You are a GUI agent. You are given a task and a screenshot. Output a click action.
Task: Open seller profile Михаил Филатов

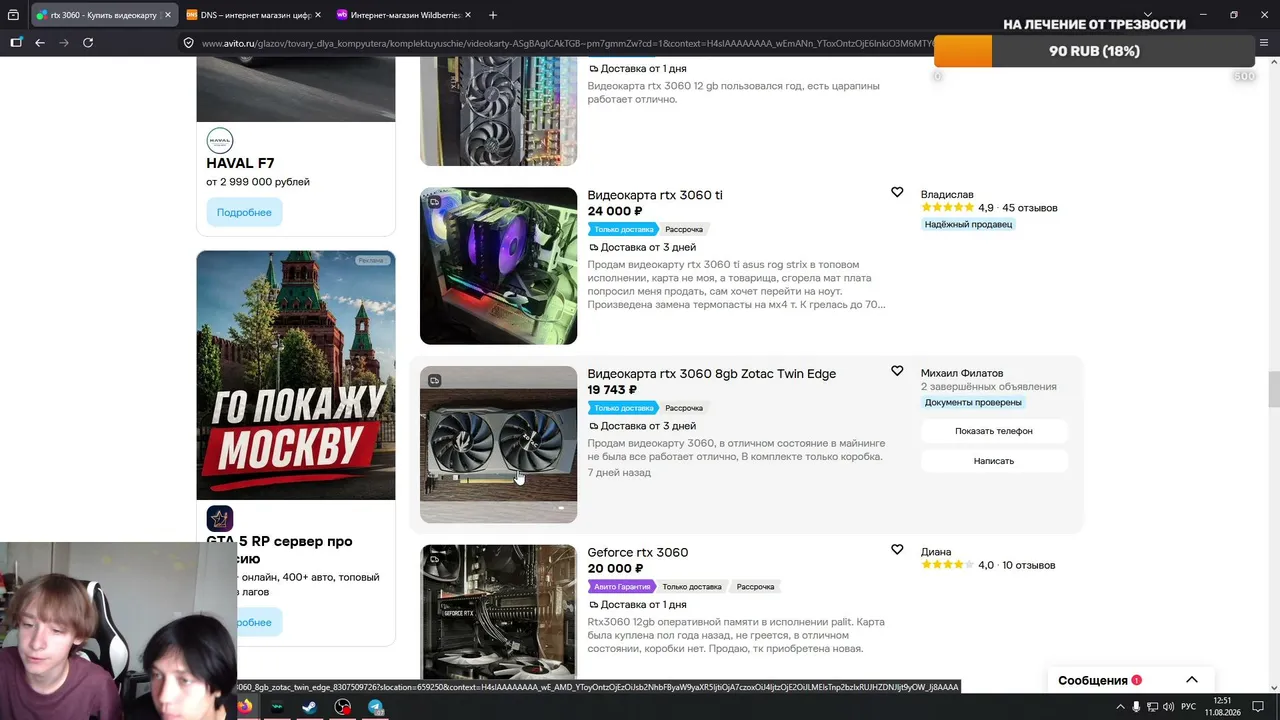pyautogui.click(x=962, y=373)
